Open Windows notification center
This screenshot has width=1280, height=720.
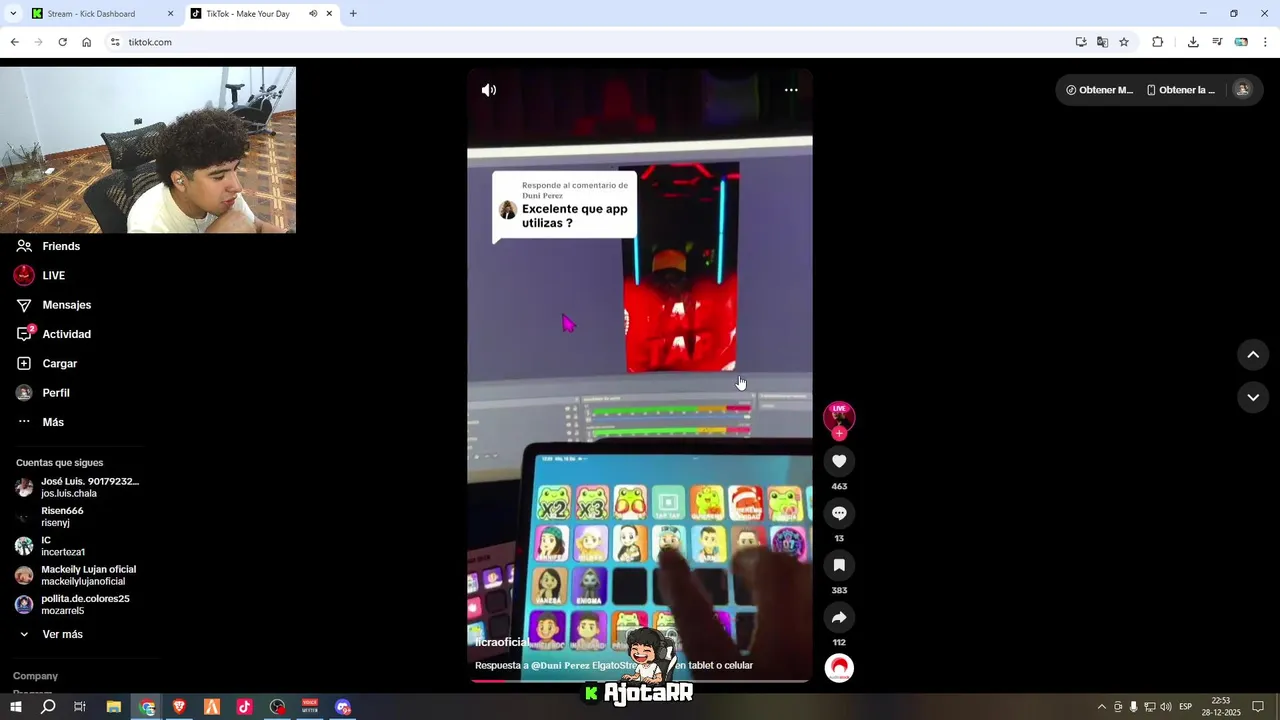coord(1259,707)
